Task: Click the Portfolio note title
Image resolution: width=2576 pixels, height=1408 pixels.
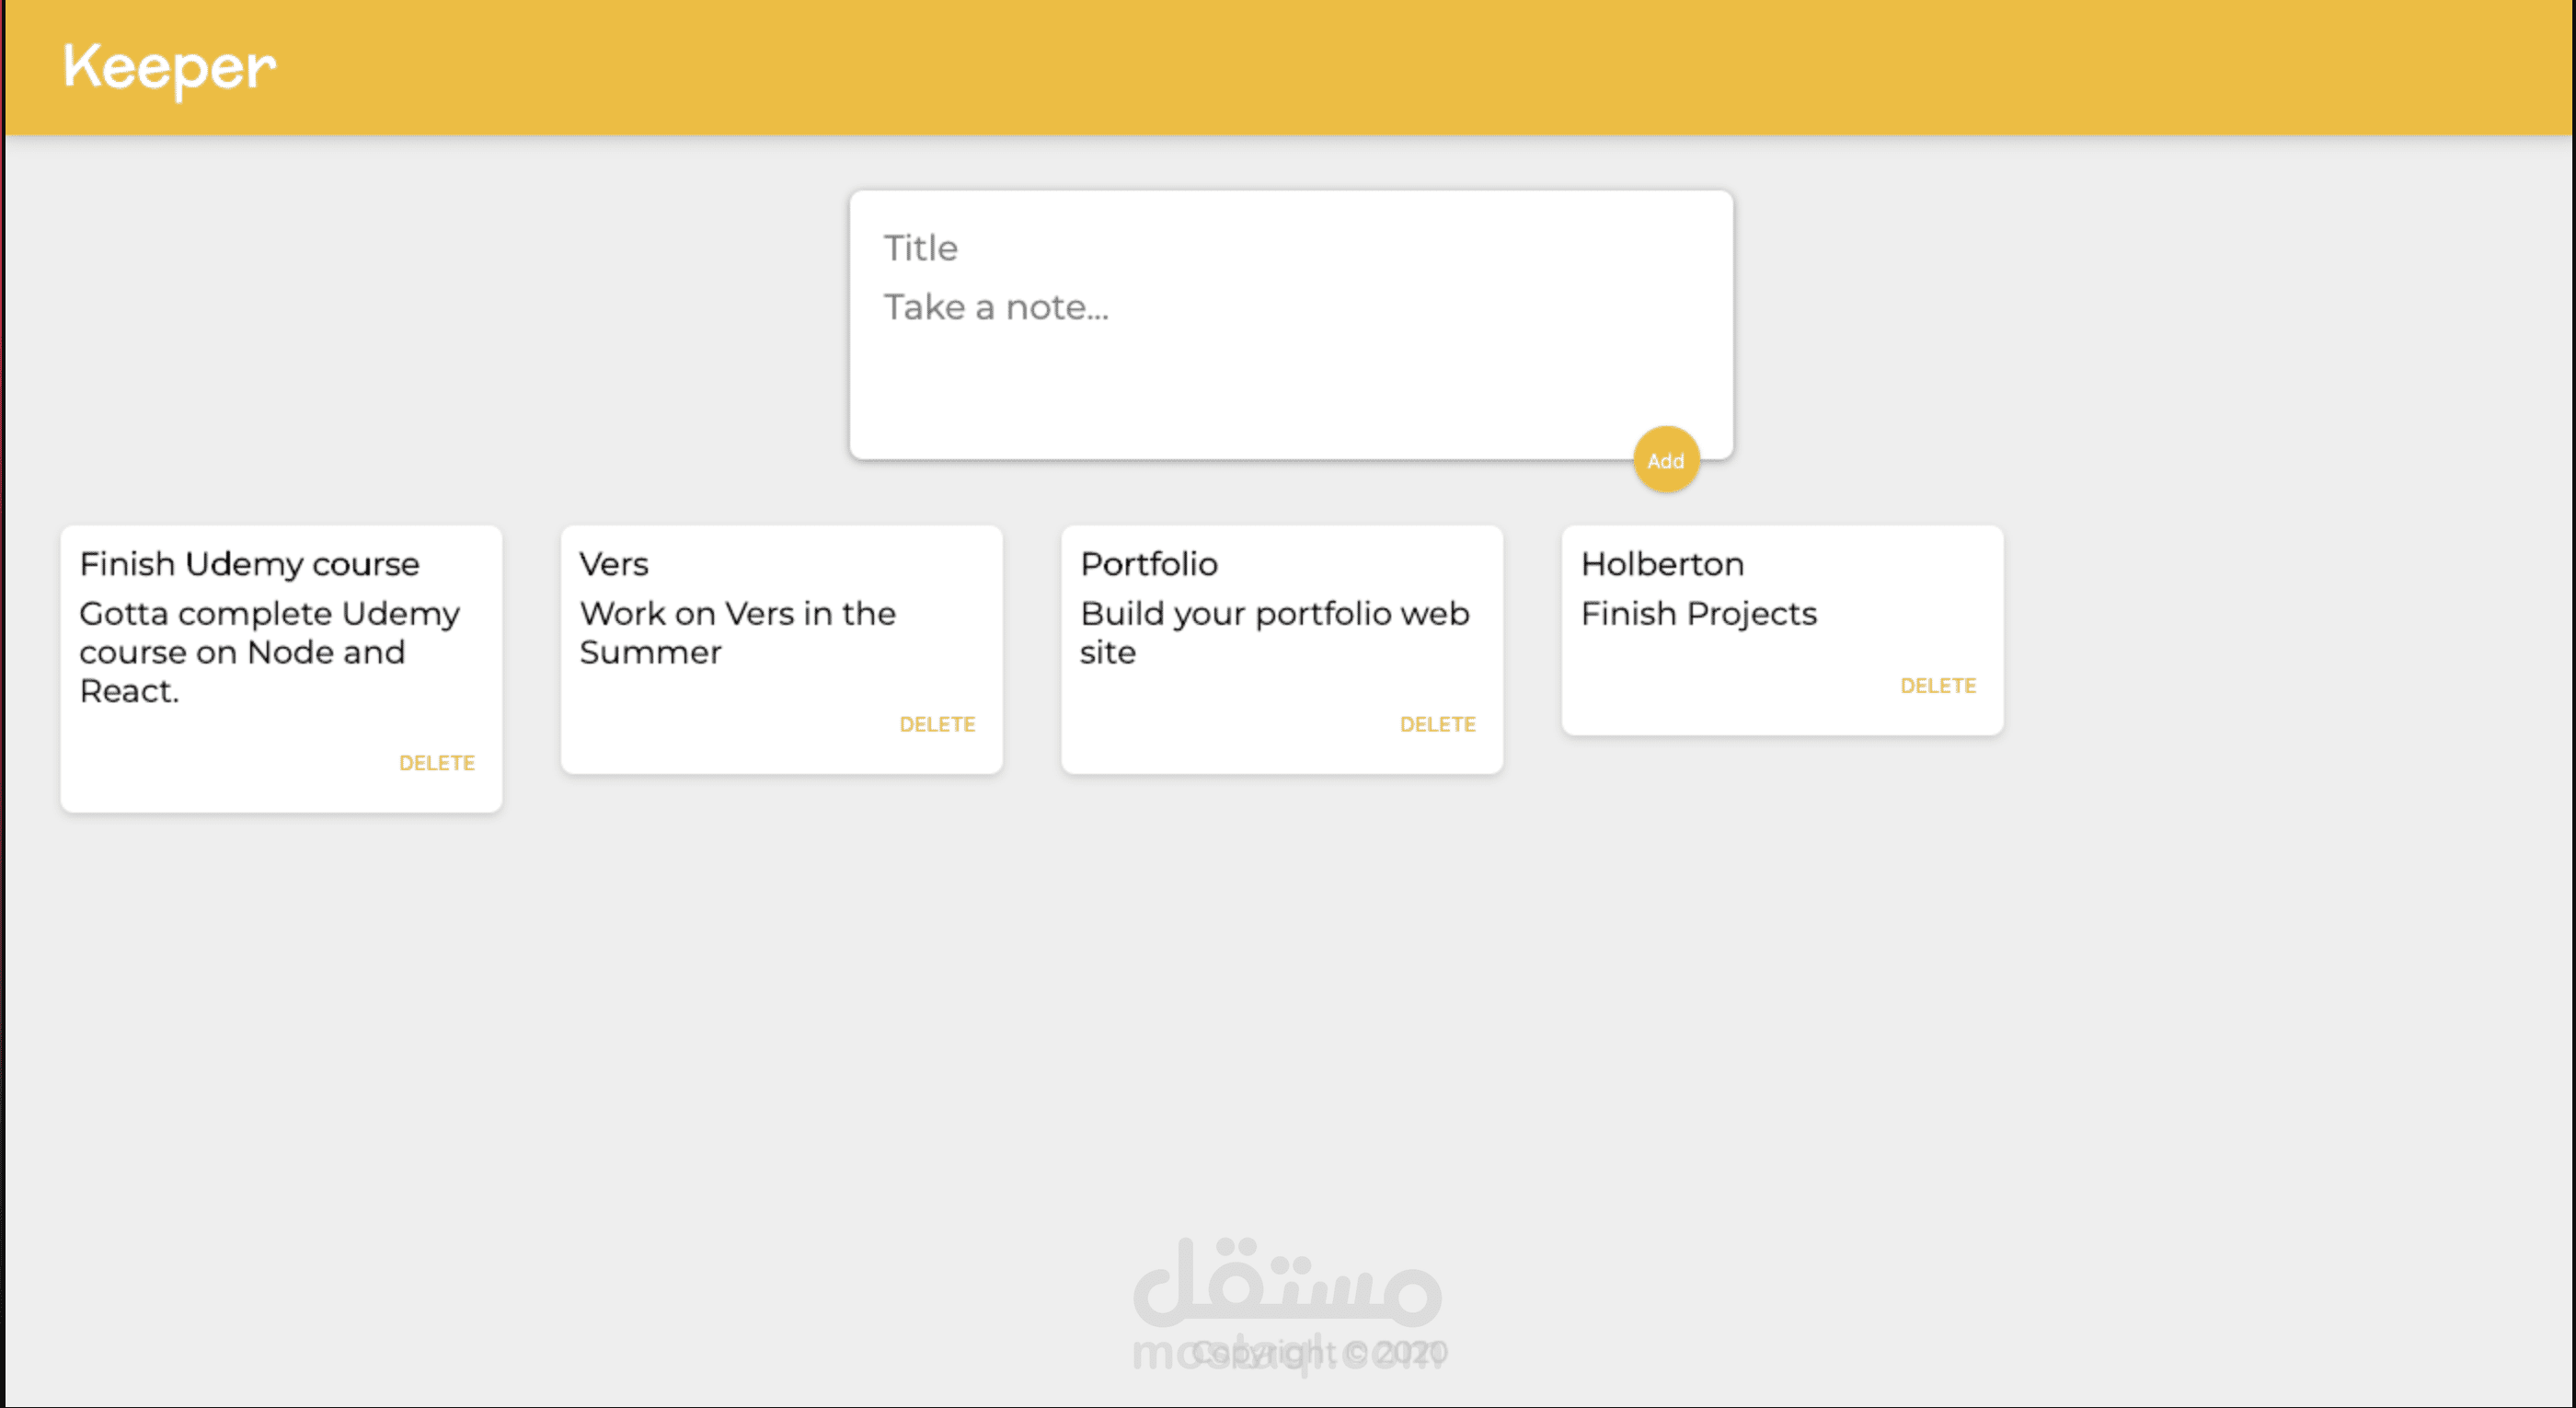Action: (1149, 564)
